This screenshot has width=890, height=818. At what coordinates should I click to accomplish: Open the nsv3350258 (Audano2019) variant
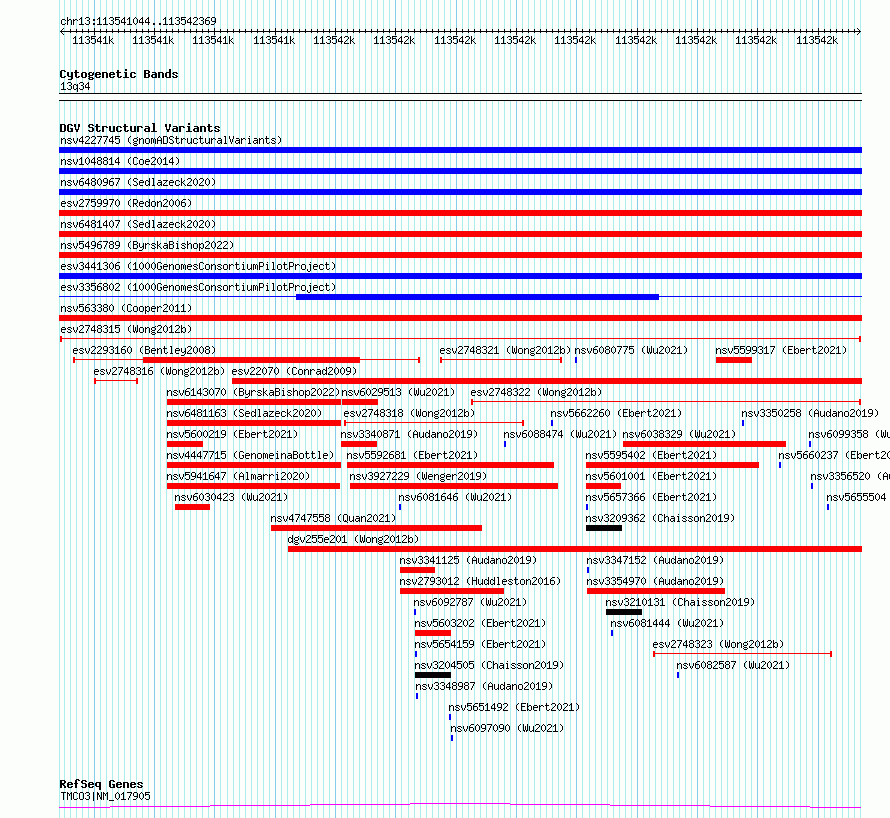coord(810,413)
